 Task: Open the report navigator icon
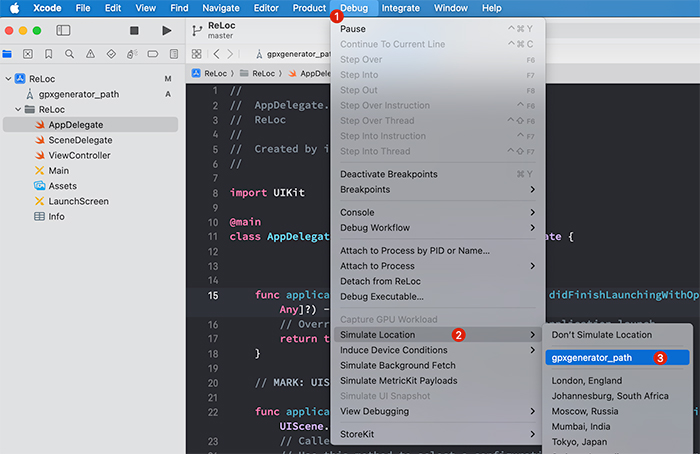click(174, 54)
